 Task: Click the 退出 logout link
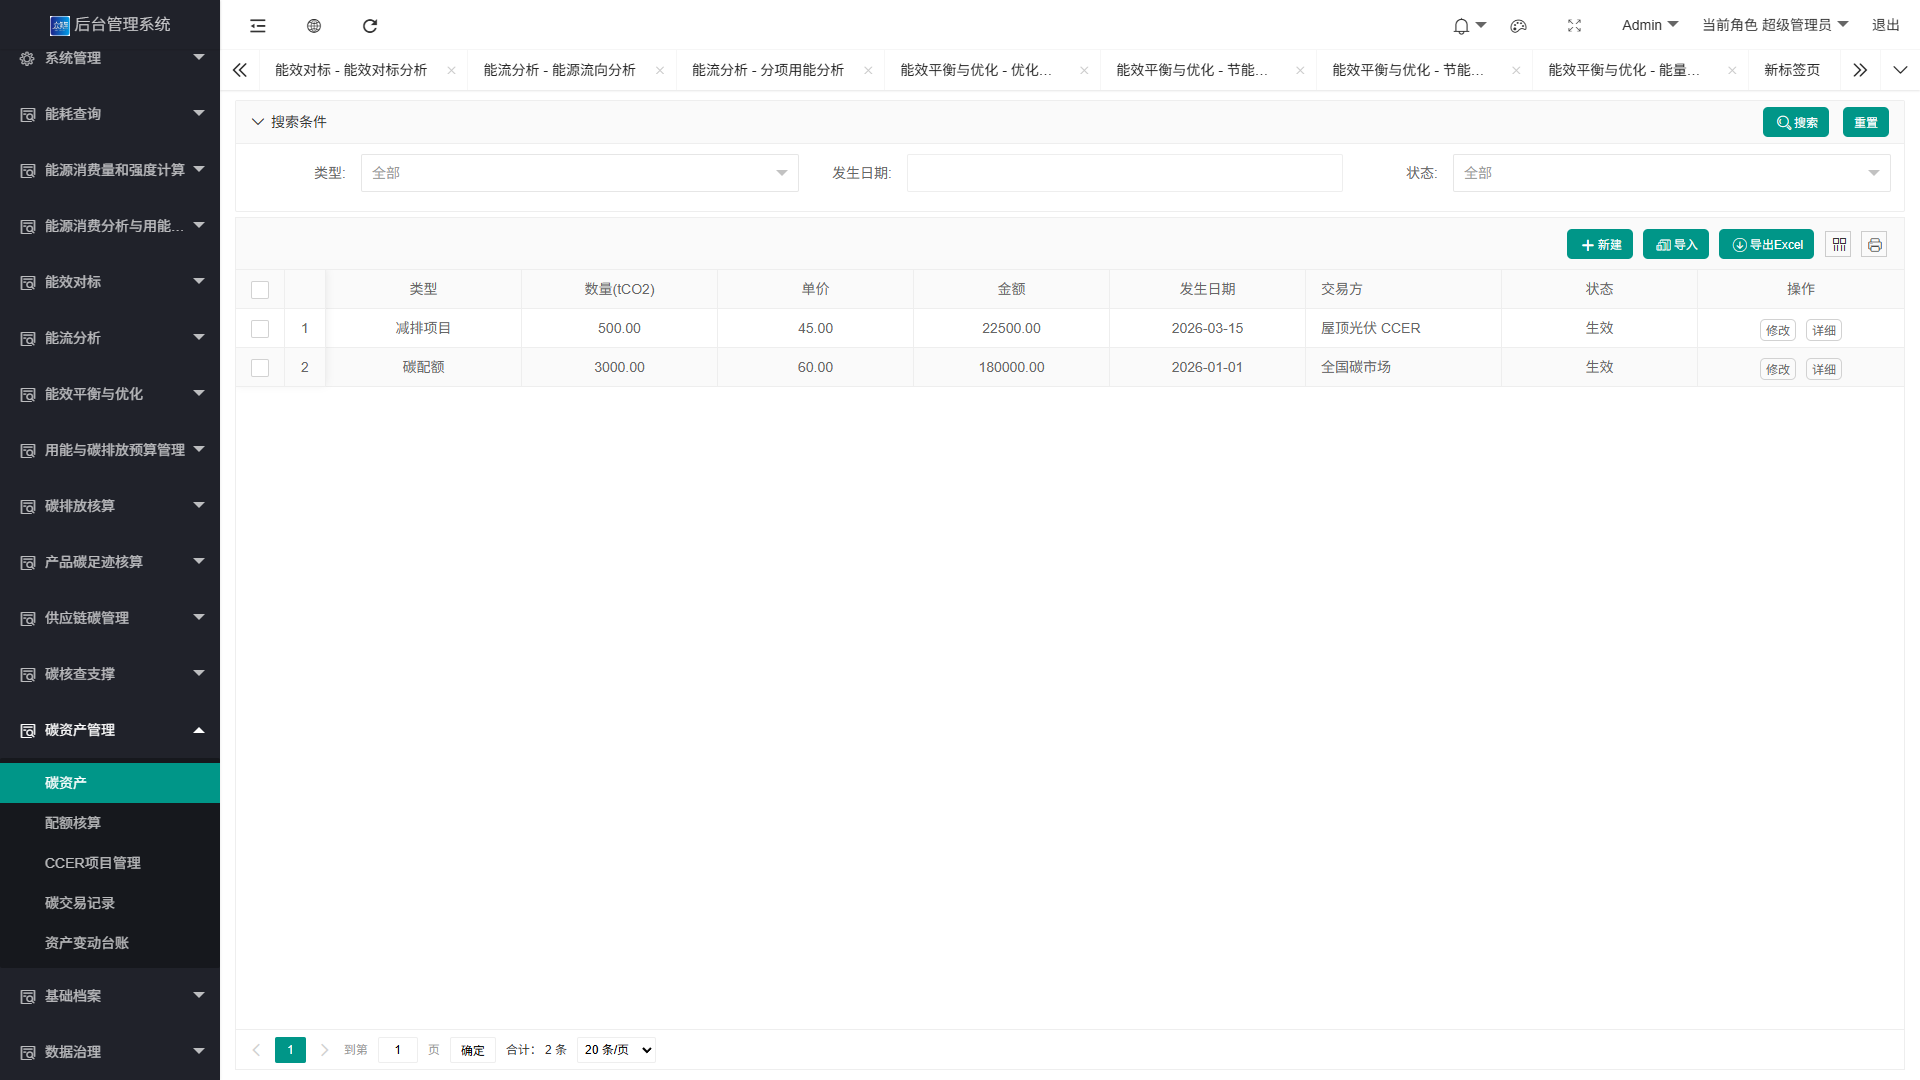coord(1885,25)
